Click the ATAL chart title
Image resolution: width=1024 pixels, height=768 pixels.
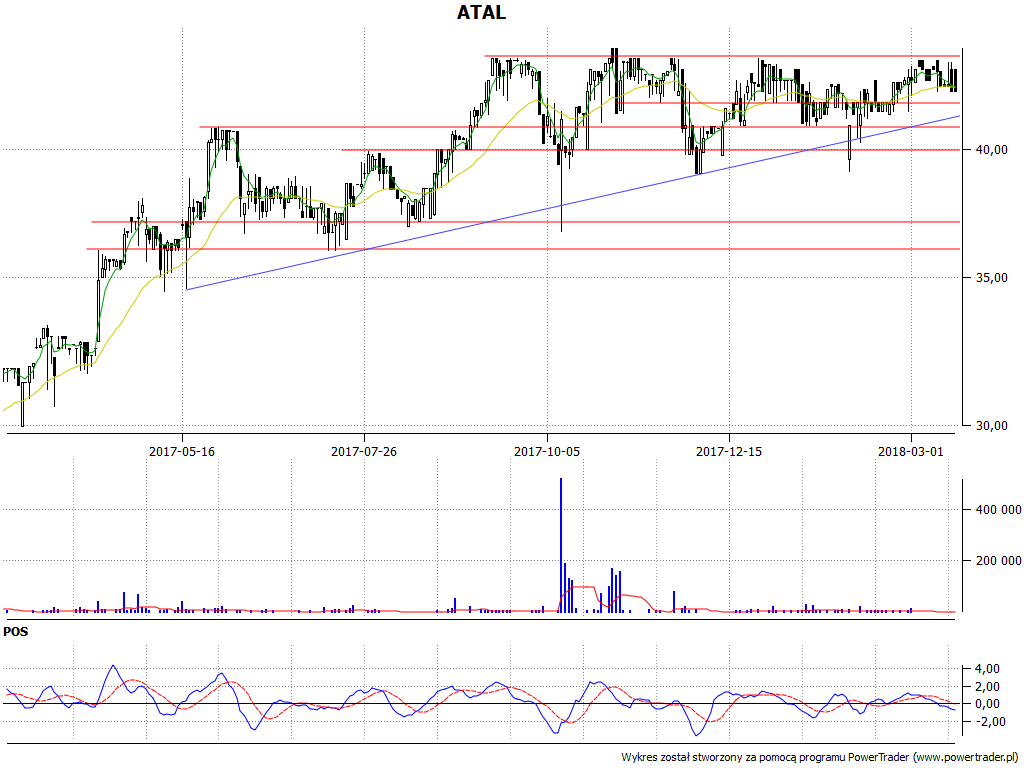481,12
